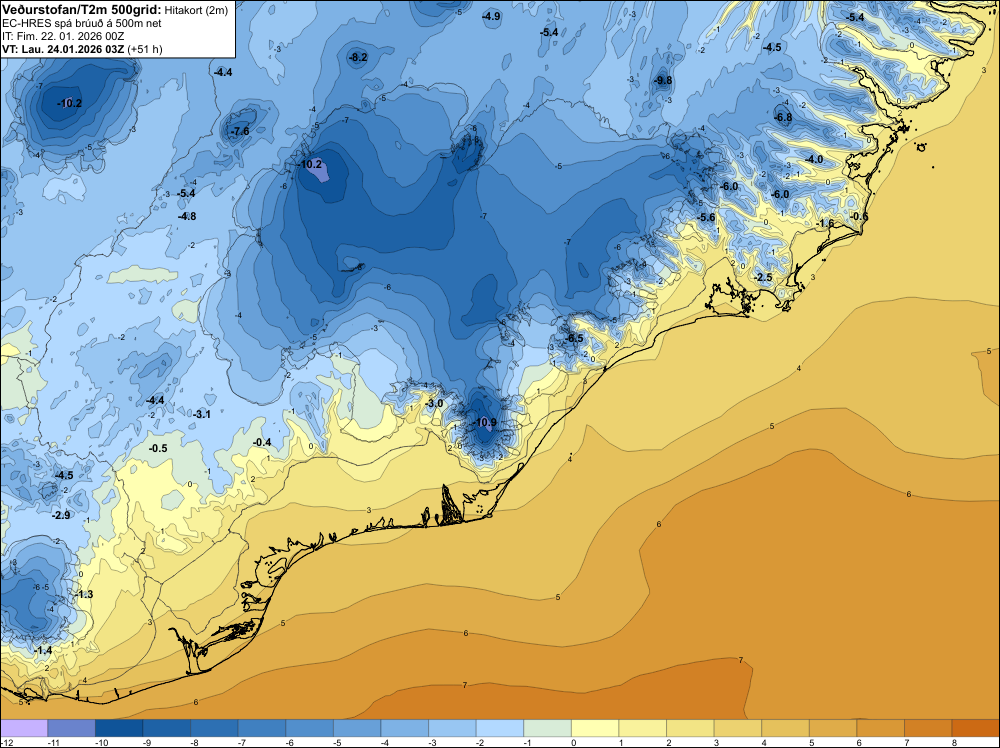Click the -4.9 temperature label

tap(491, 17)
